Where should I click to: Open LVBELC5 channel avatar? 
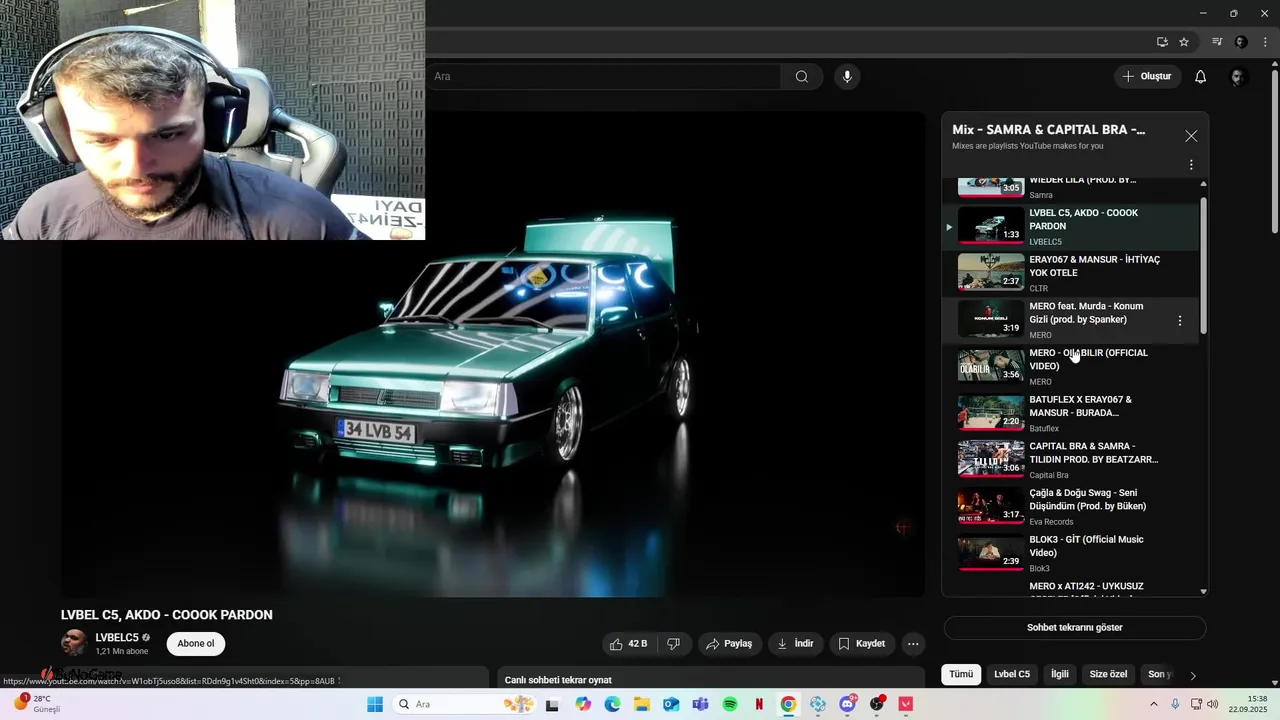coord(75,643)
